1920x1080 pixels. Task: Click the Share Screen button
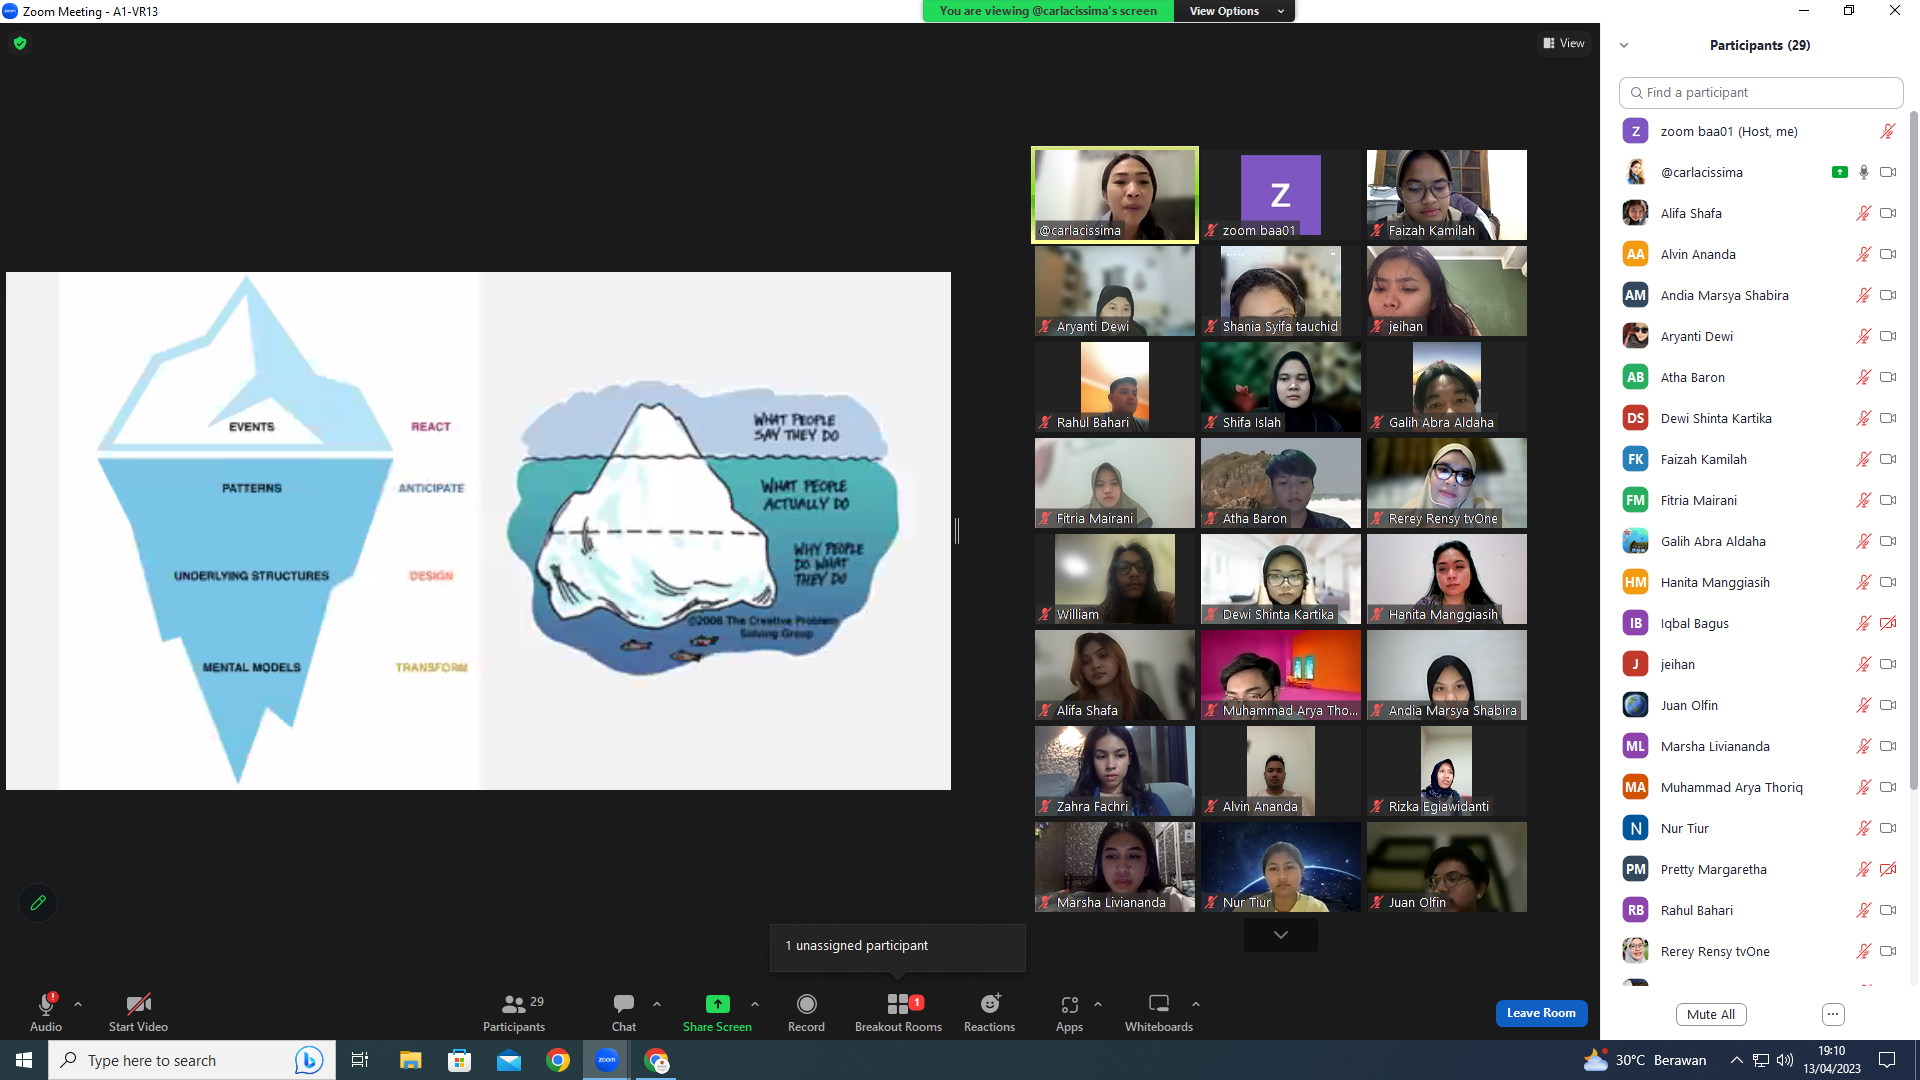pos(717,1011)
